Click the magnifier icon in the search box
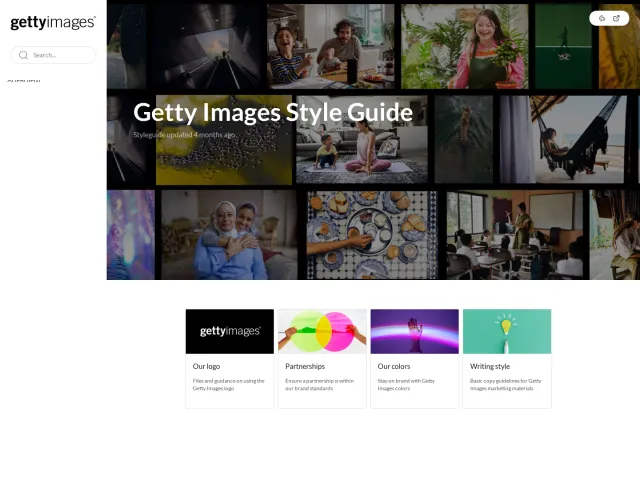This screenshot has height=480, width=640. point(23,55)
